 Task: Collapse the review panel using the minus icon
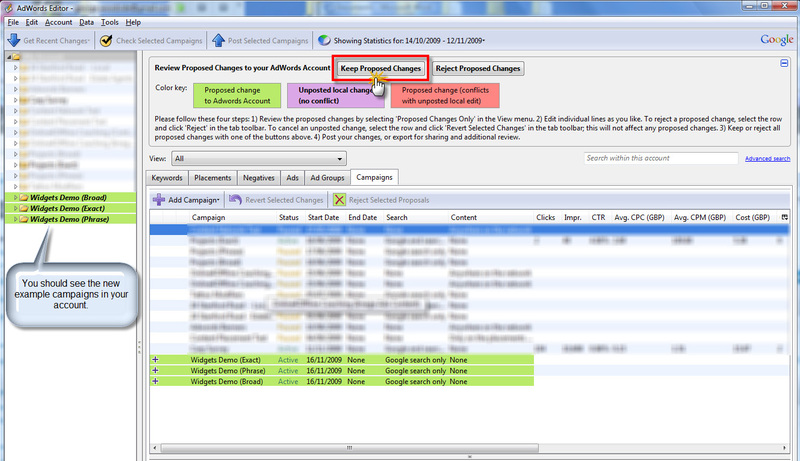784,63
